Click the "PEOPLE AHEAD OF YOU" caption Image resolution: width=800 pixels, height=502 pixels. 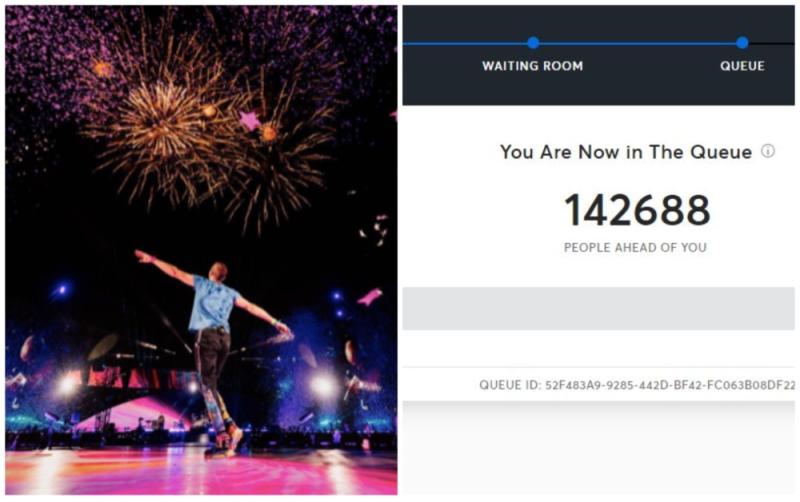coord(635,248)
